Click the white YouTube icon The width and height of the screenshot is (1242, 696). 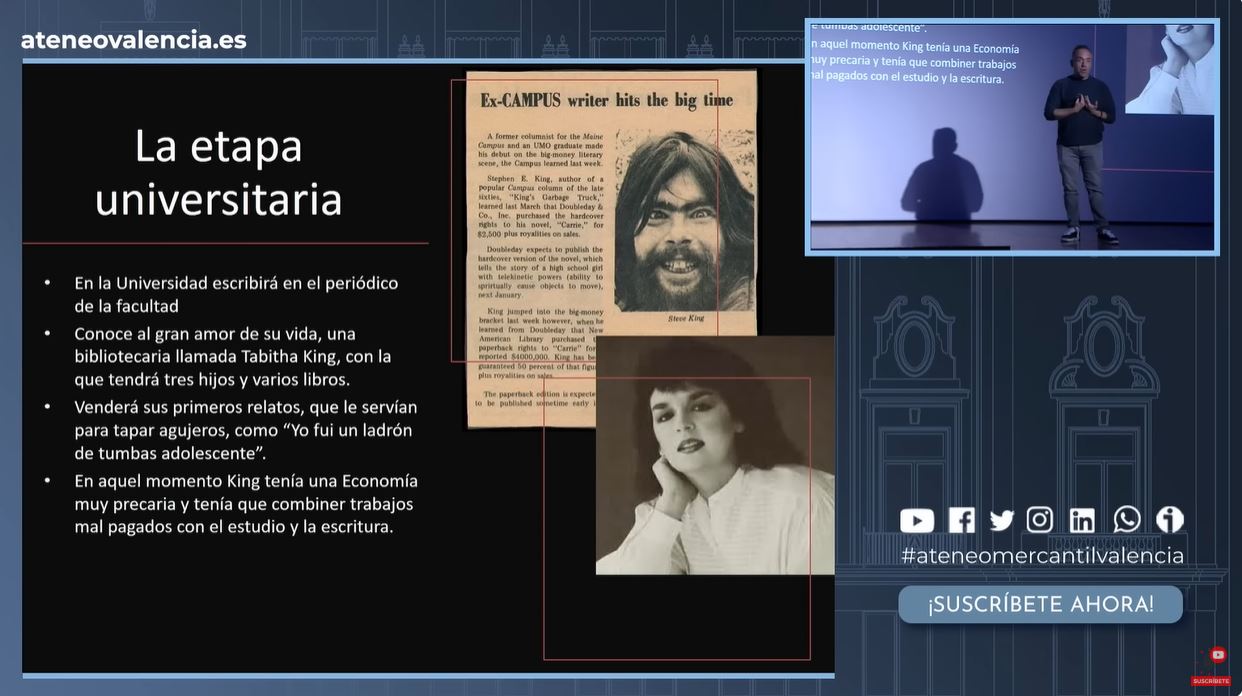917,521
